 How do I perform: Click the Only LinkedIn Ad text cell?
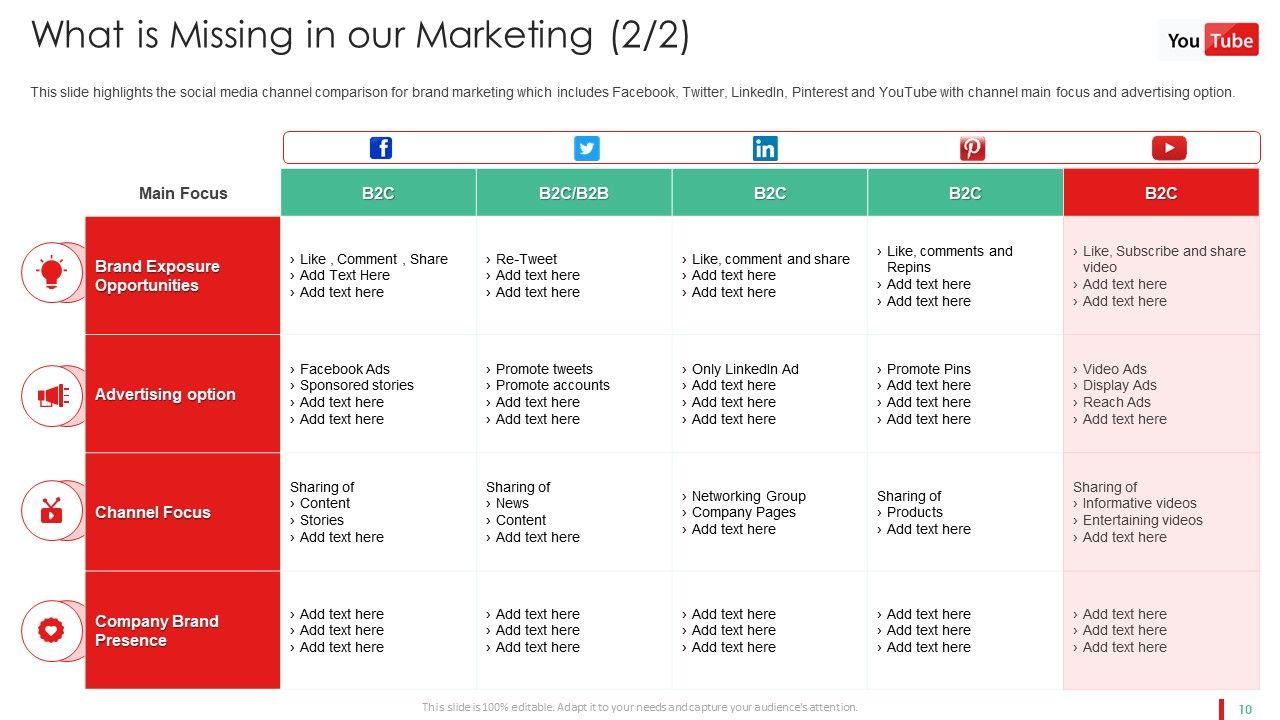click(745, 369)
